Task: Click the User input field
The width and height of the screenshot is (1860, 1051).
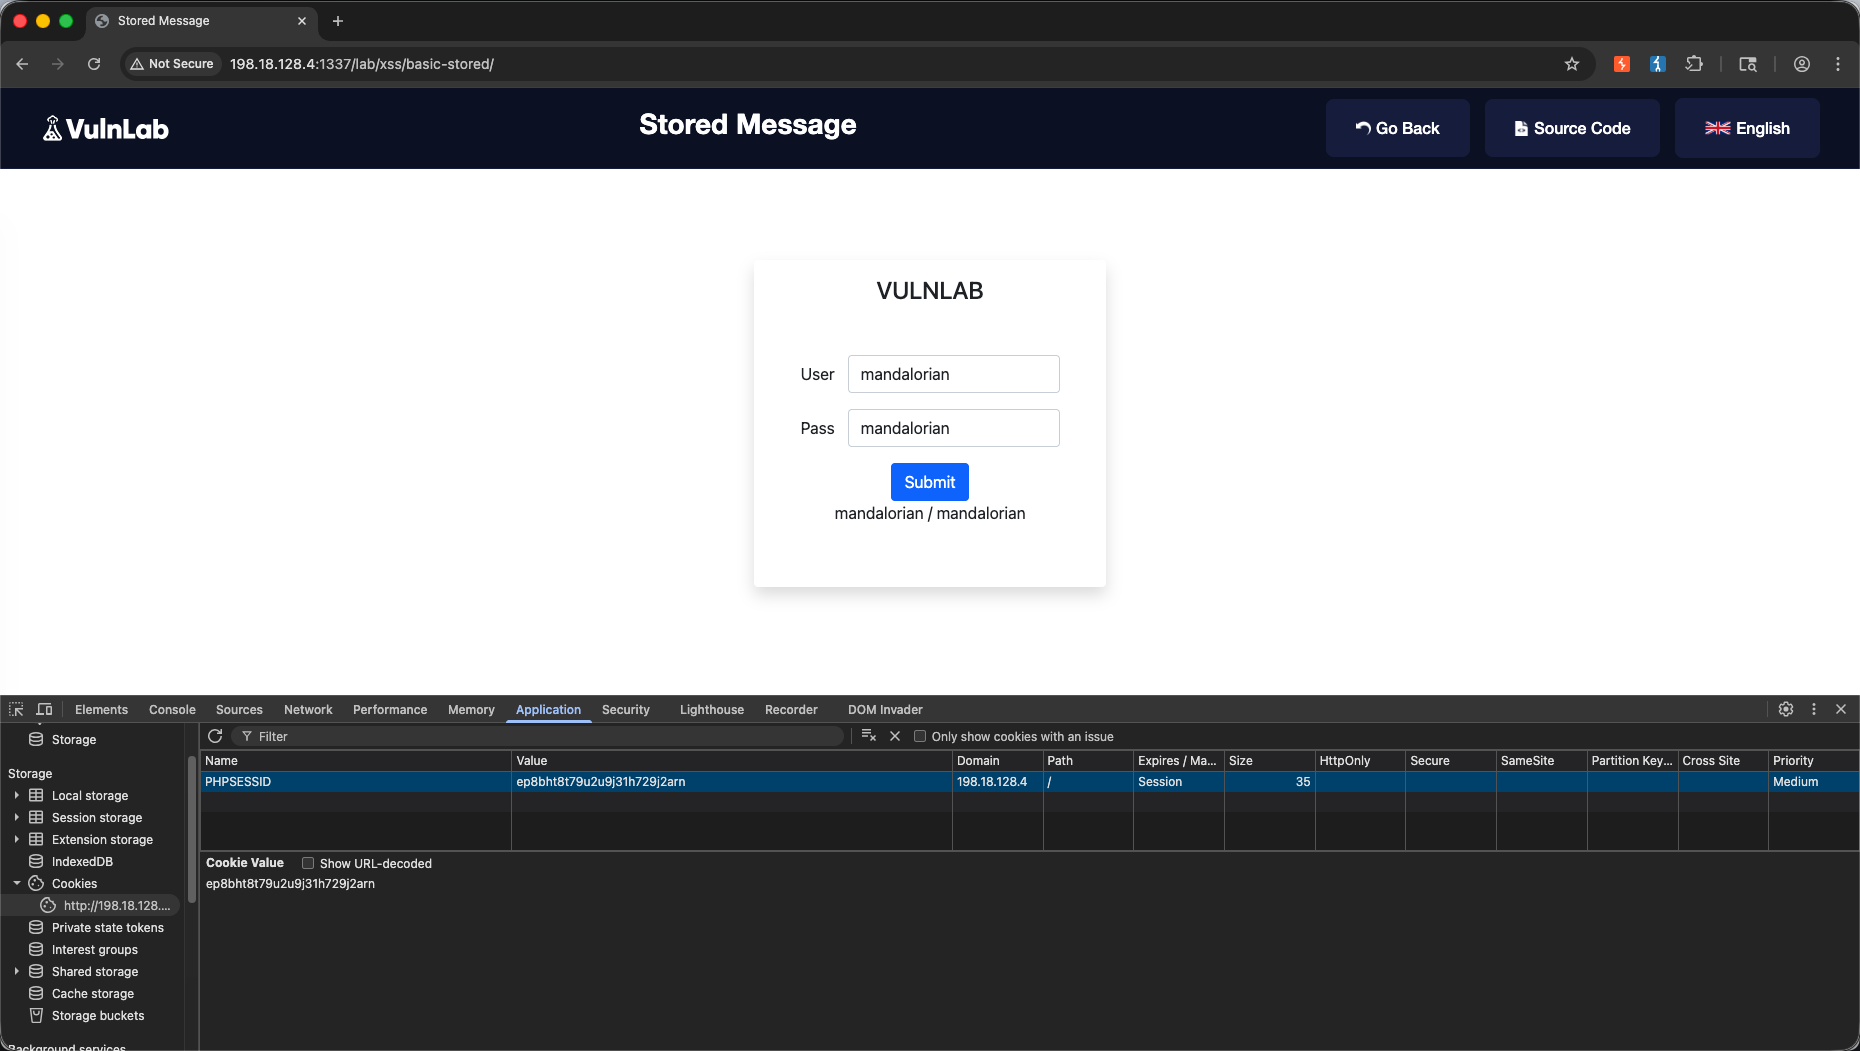Action: [954, 374]
